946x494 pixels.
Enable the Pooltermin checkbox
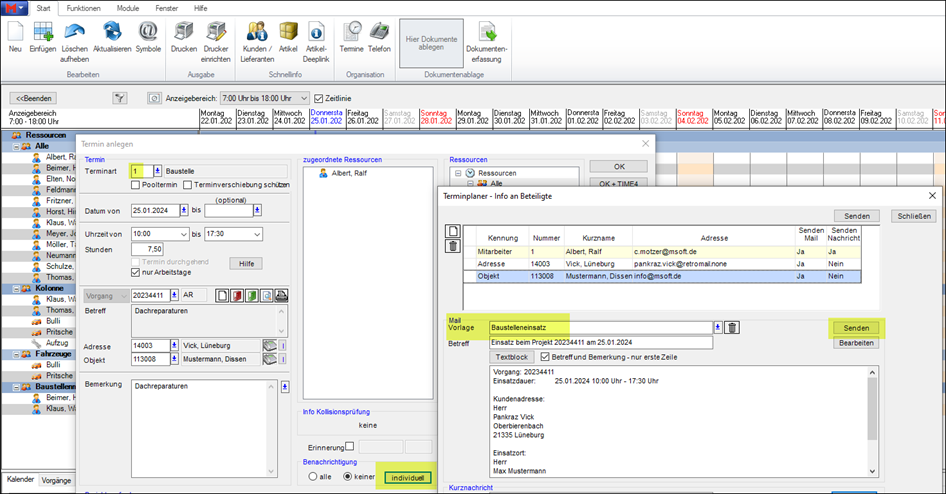click(x=136, y=185)
